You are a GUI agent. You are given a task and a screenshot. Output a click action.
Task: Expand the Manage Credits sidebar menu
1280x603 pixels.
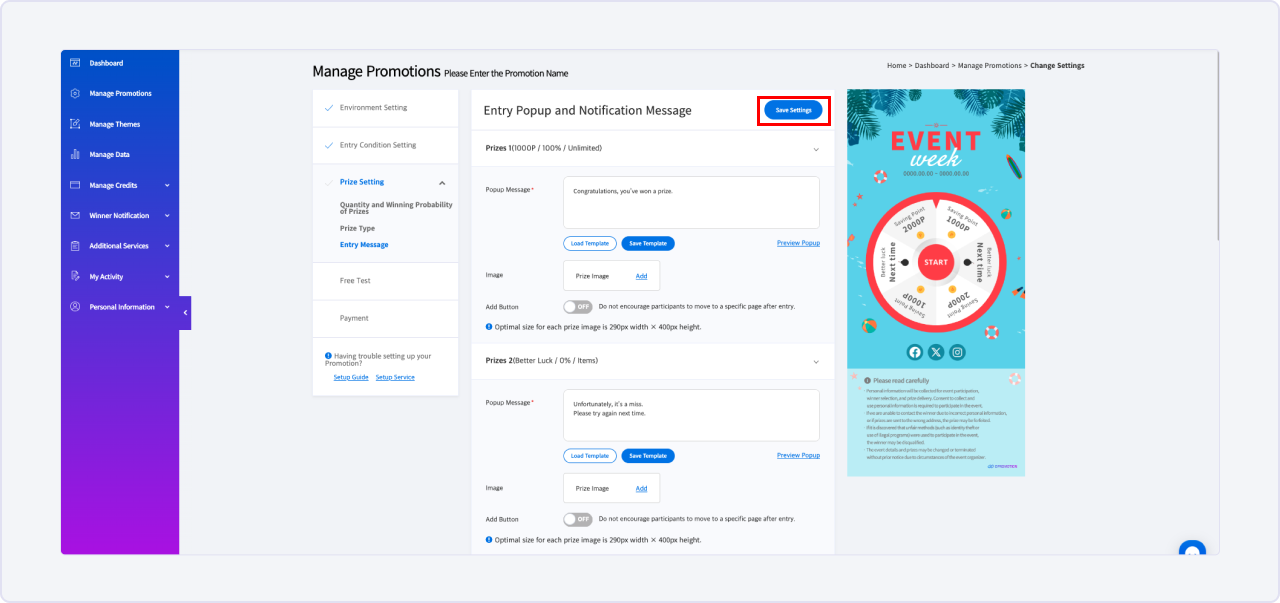click(x=167, y=186)
